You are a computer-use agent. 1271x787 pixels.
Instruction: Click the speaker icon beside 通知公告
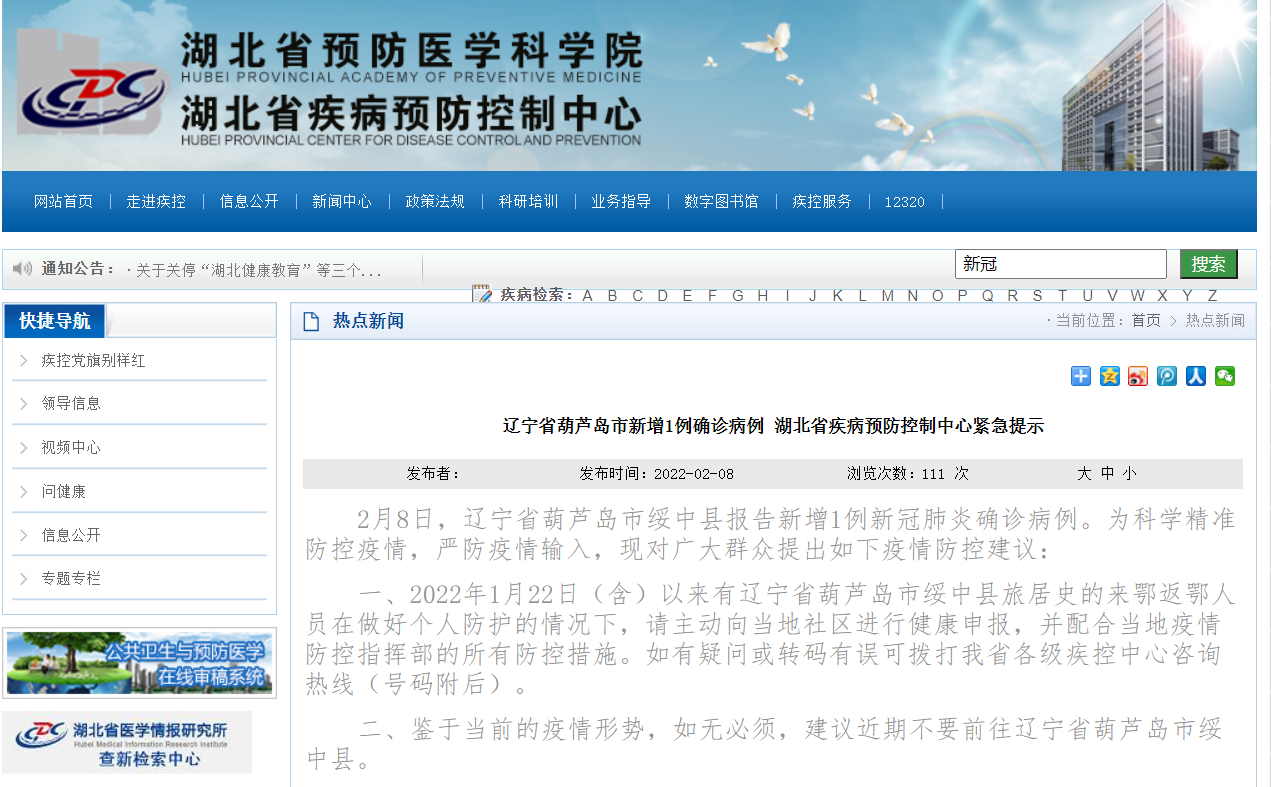coord(22,268)
